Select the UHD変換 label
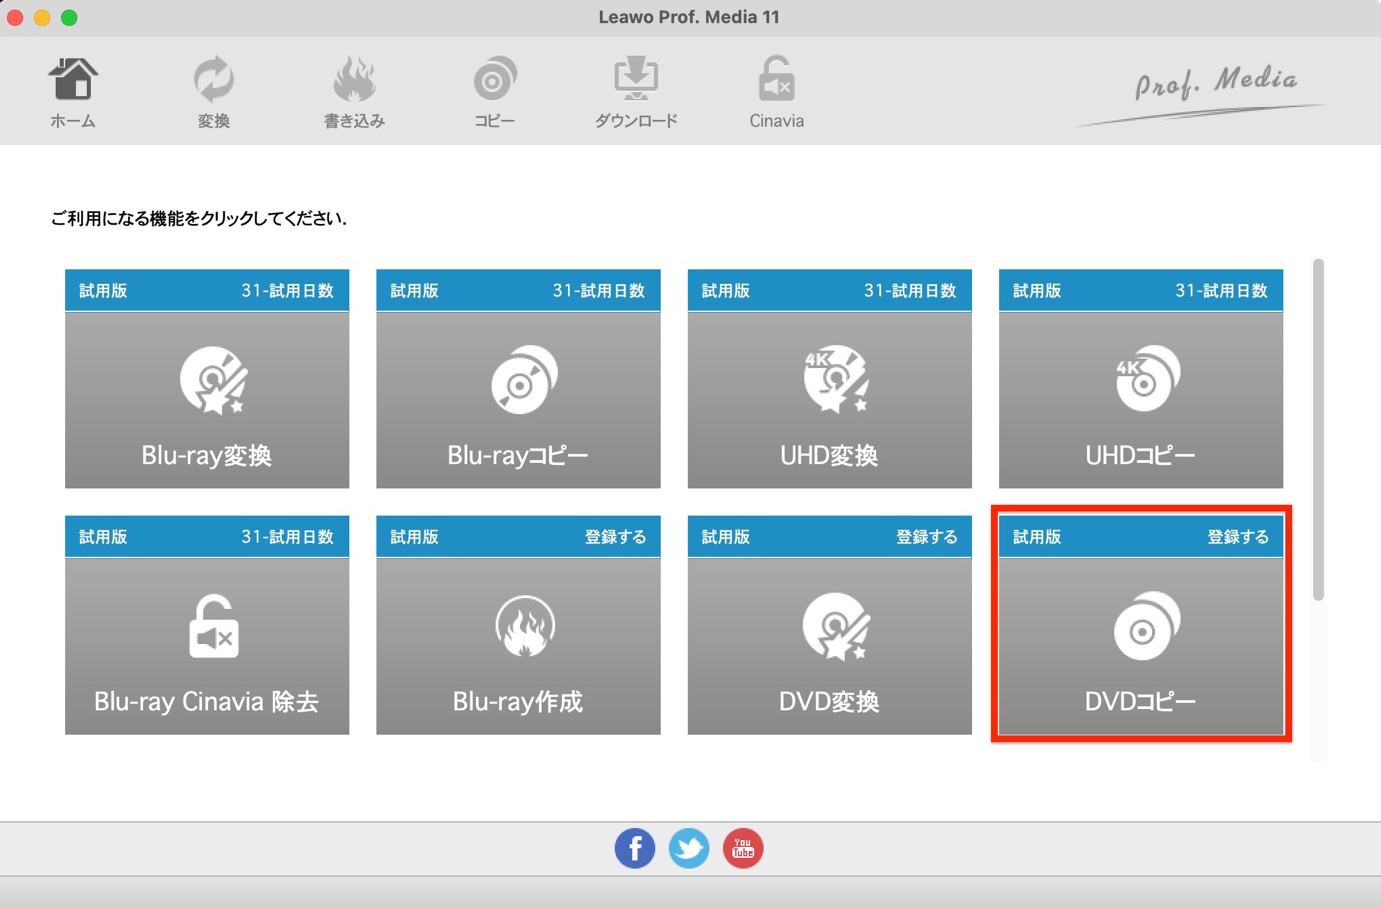Viewport: 1381px width, 908px height. point(829,456)
